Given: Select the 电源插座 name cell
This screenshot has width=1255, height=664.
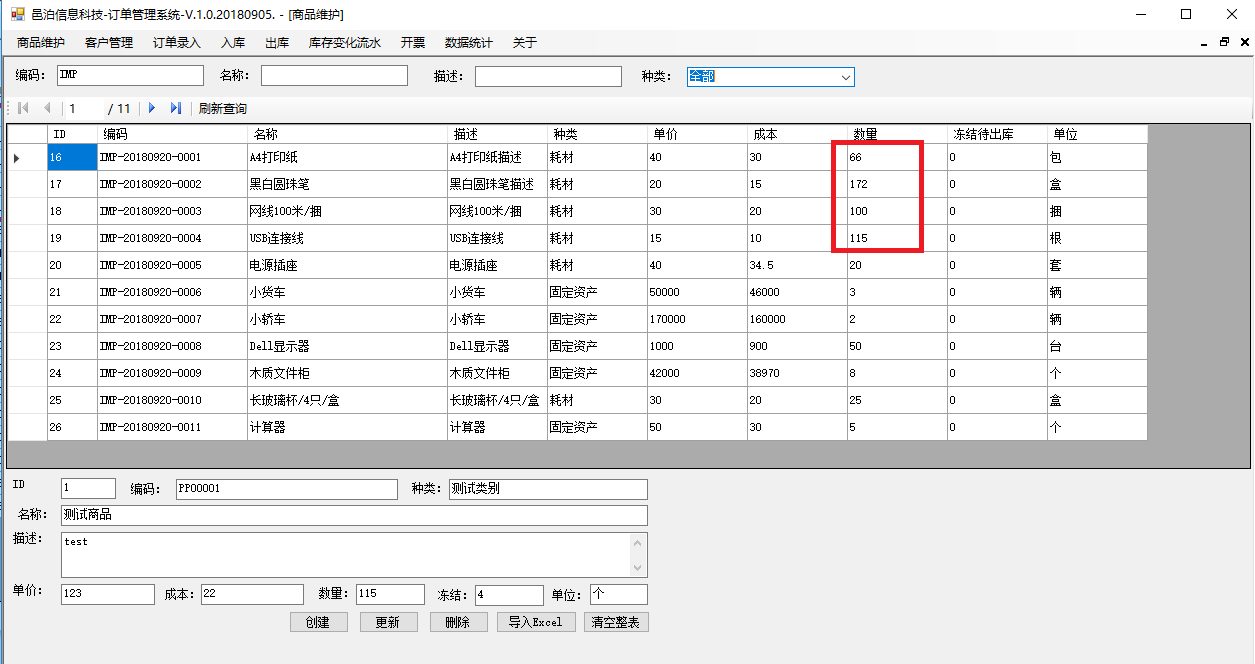Looking at the screenshot, I should coord(347,265).
